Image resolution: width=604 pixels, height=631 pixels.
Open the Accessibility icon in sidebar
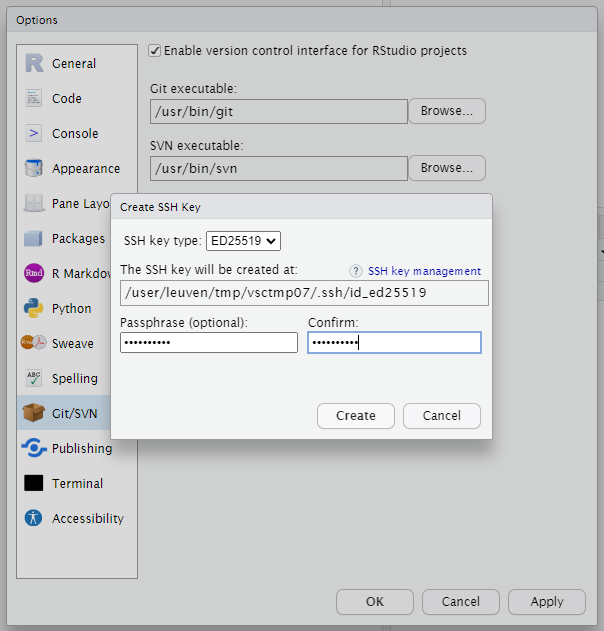[x=34, y=518]
